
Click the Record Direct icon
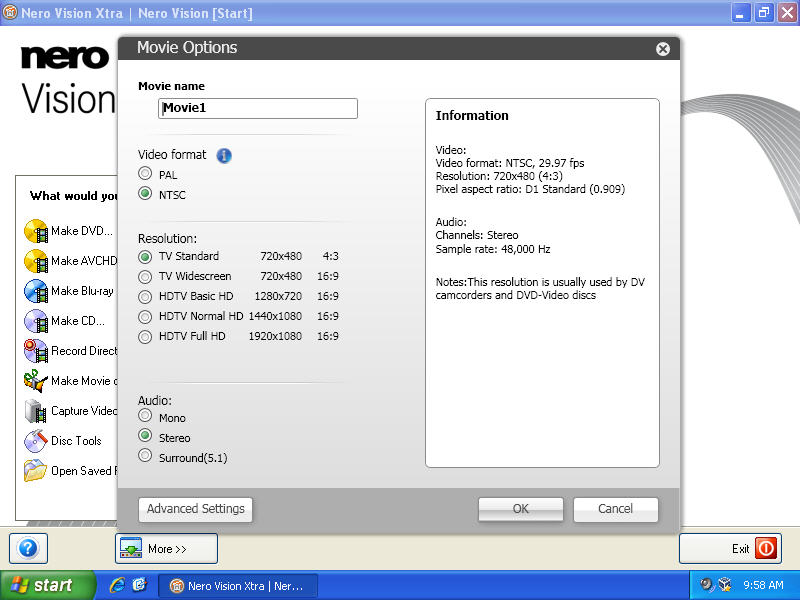36,351
